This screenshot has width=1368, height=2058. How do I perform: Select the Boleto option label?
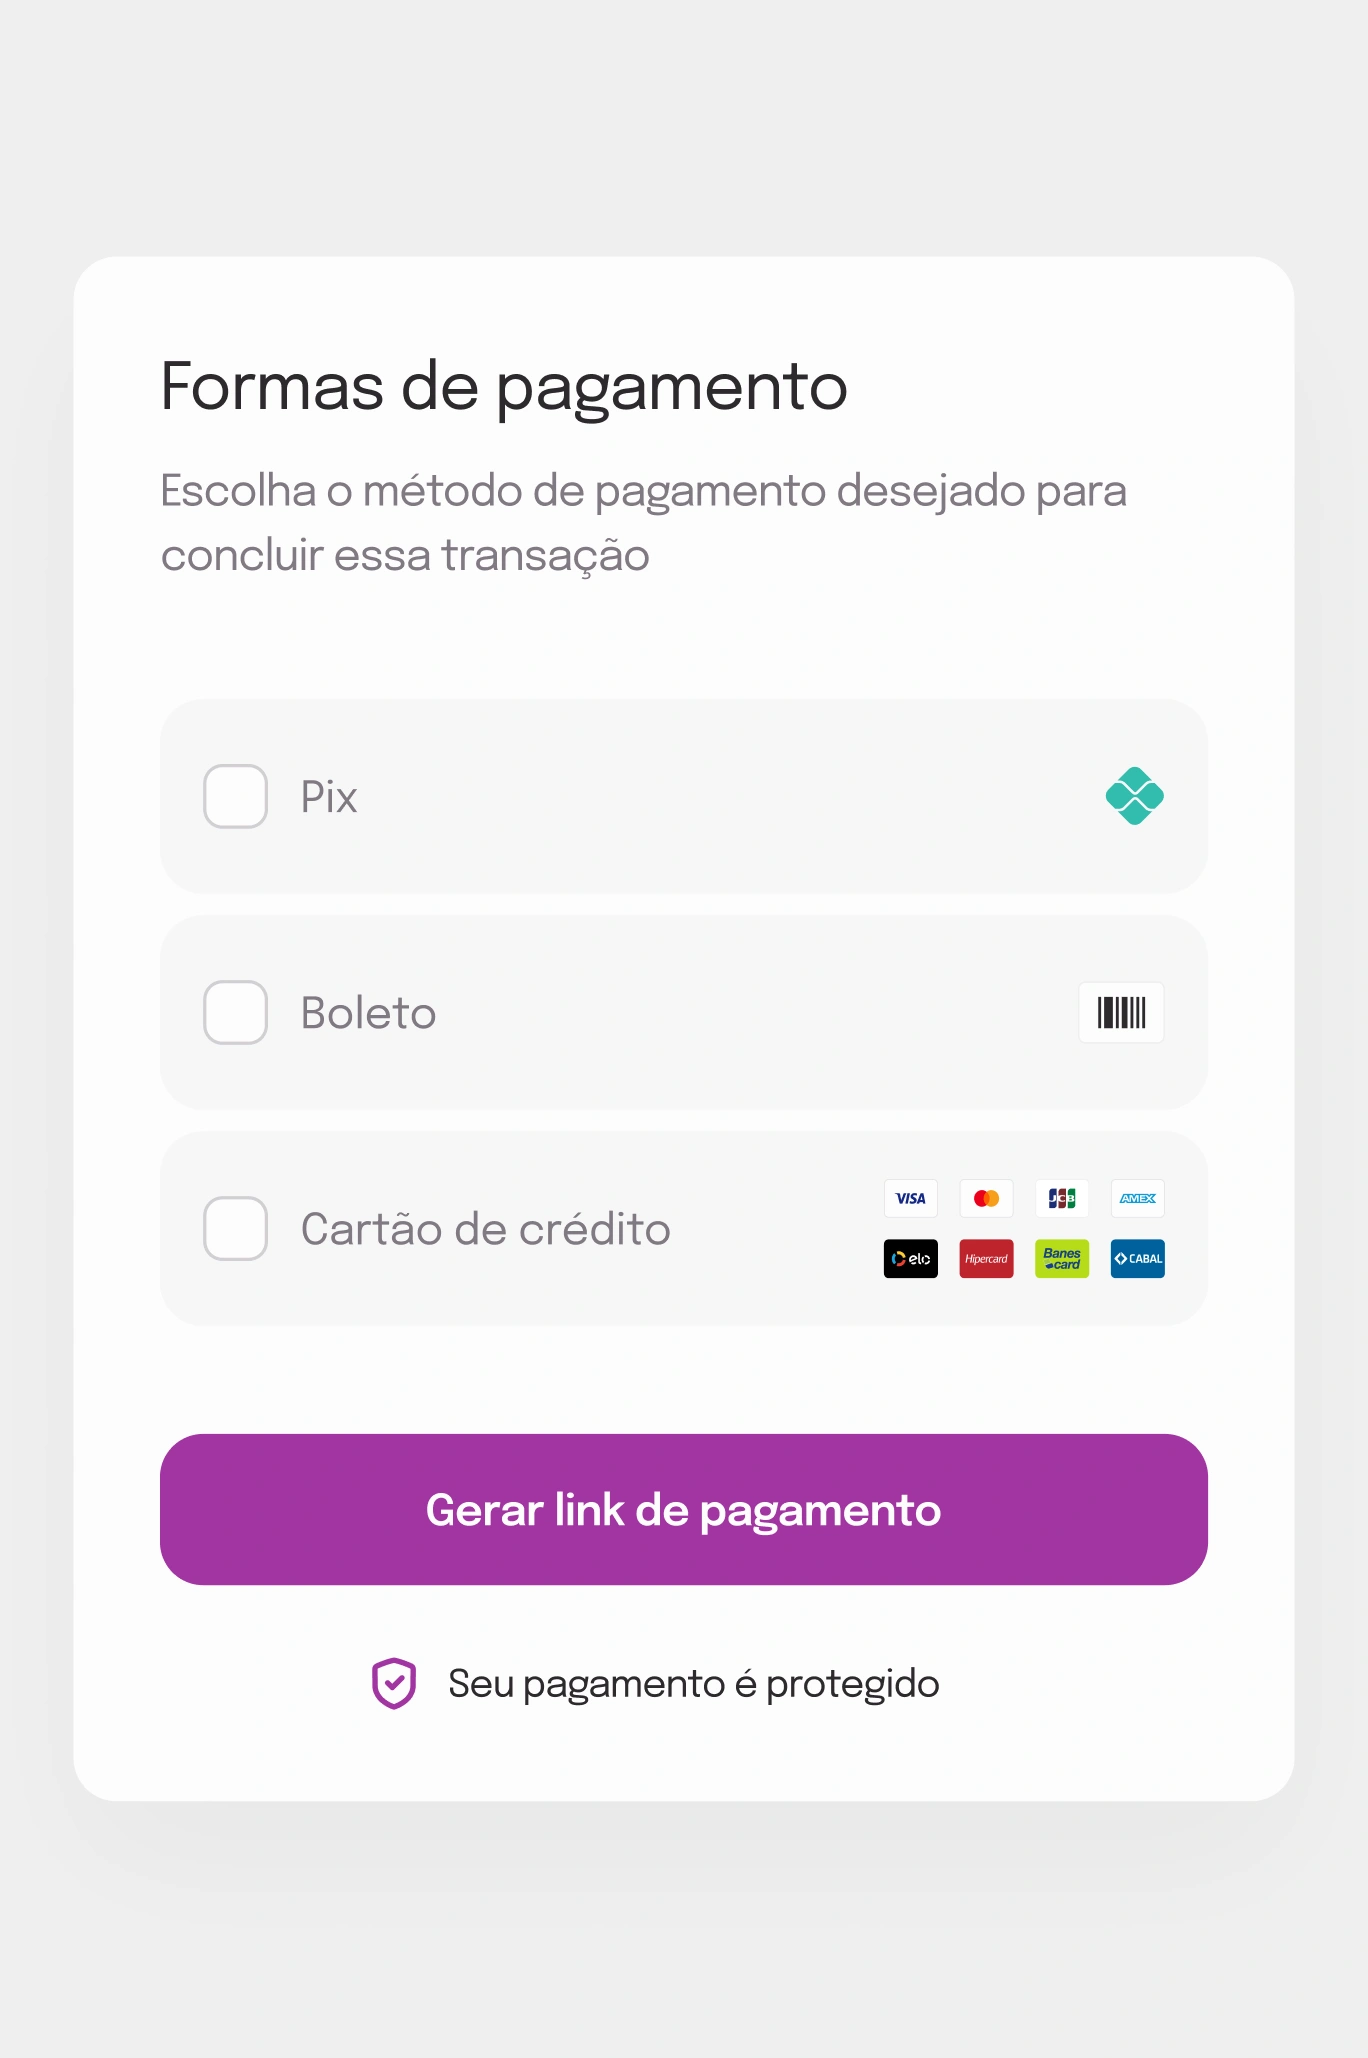pos(369,1013)
